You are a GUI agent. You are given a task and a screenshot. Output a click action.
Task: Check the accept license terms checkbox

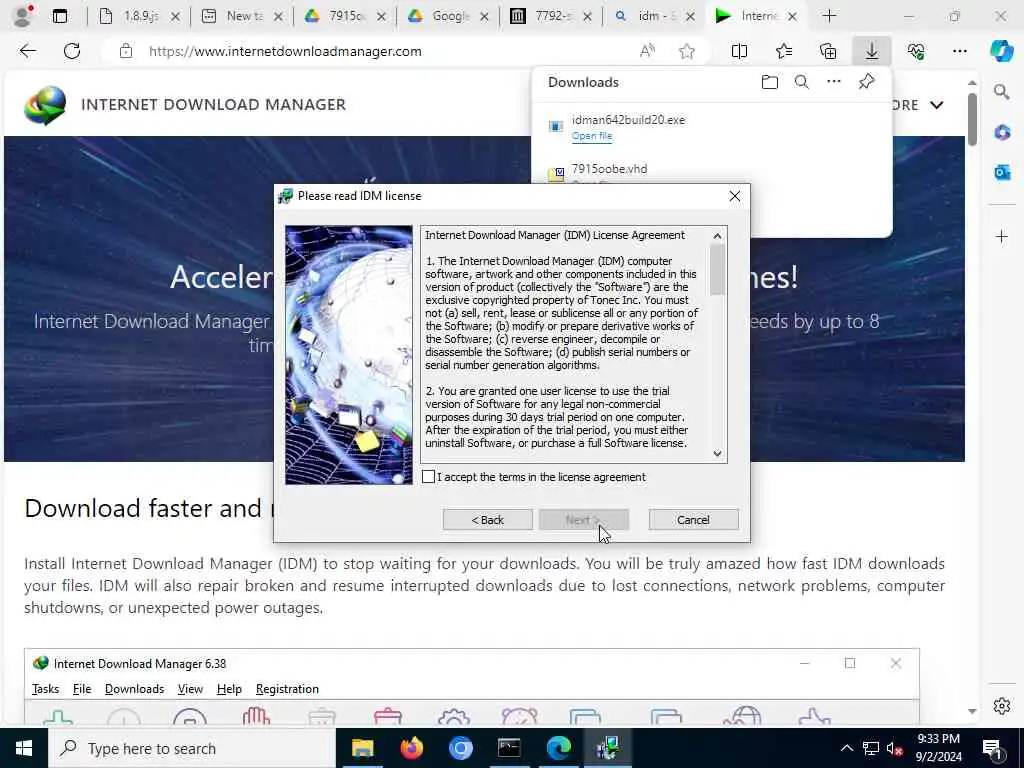coord(428,477)
